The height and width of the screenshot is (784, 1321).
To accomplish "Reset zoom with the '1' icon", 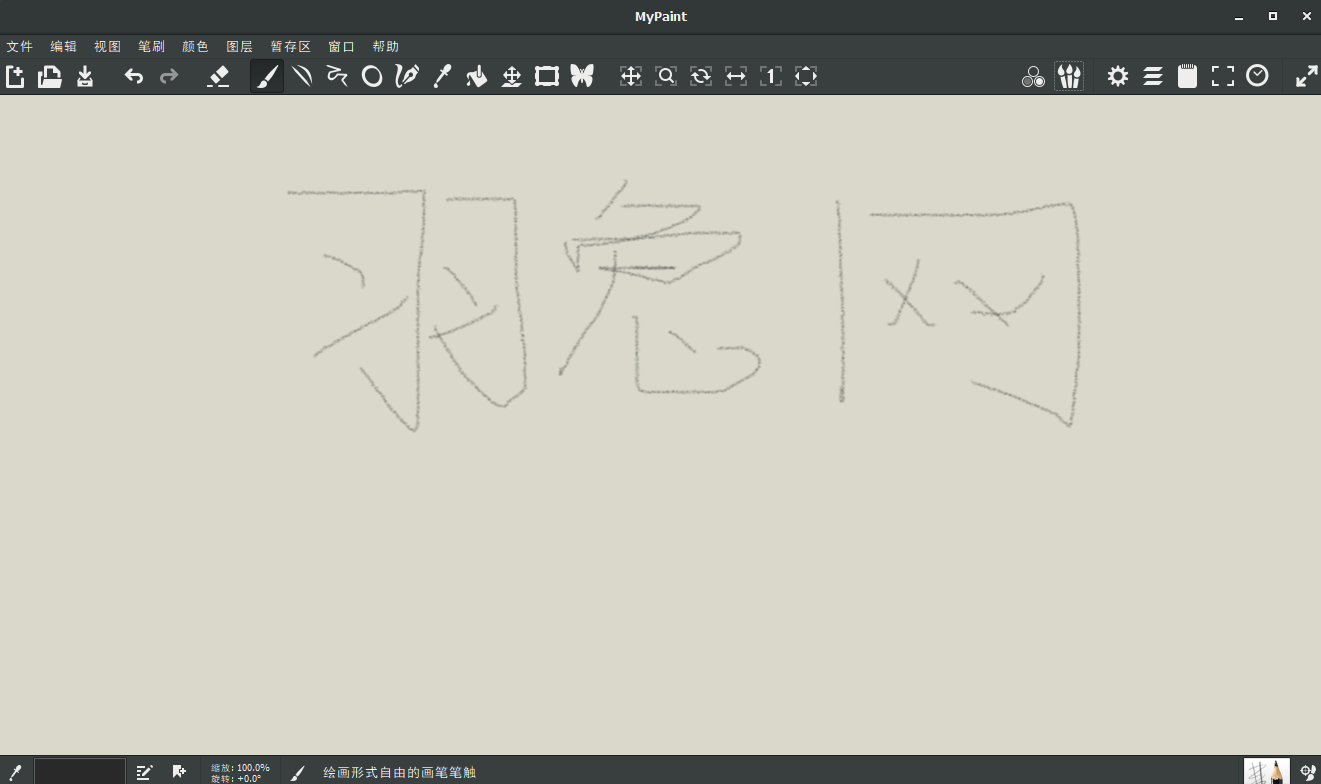I will 771,76.
